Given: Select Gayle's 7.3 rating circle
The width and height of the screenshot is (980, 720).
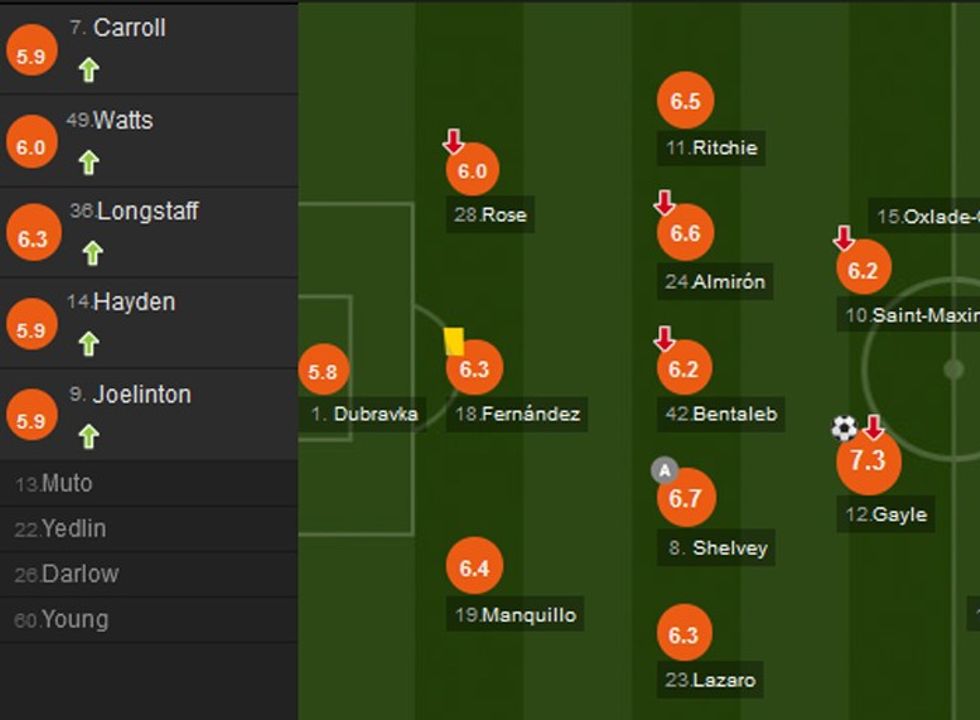Looking at the screenshot, I should 867,461.
